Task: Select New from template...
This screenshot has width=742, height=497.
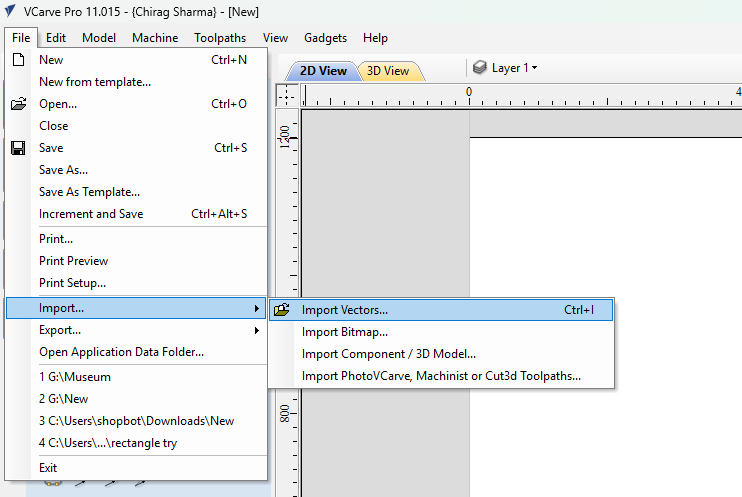Action: pos(136,82)
